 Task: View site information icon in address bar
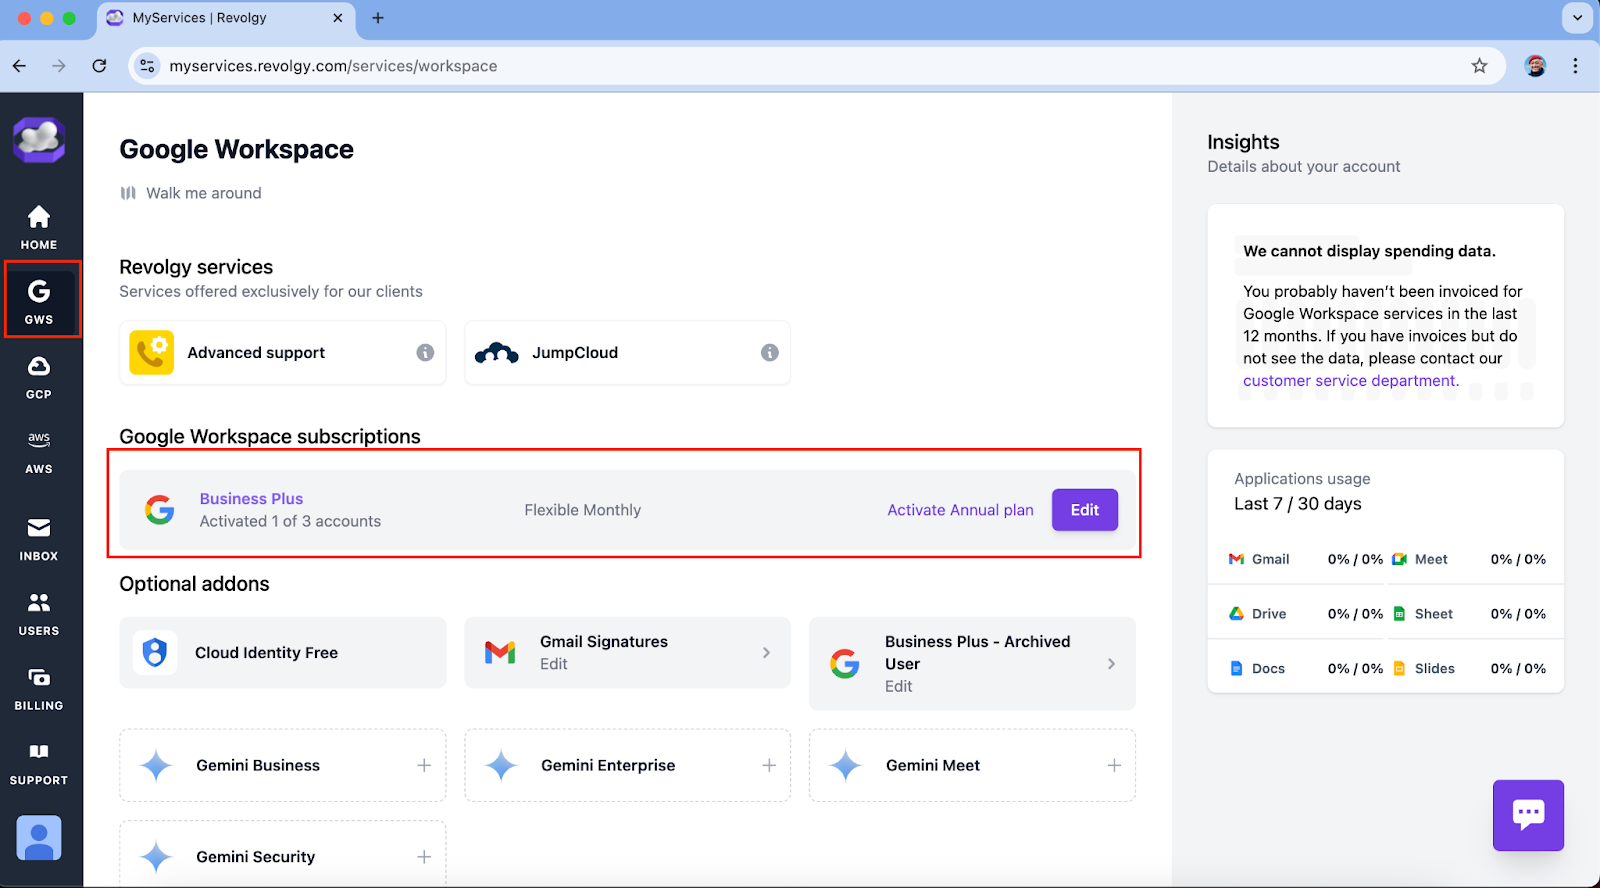click(147, 66)
